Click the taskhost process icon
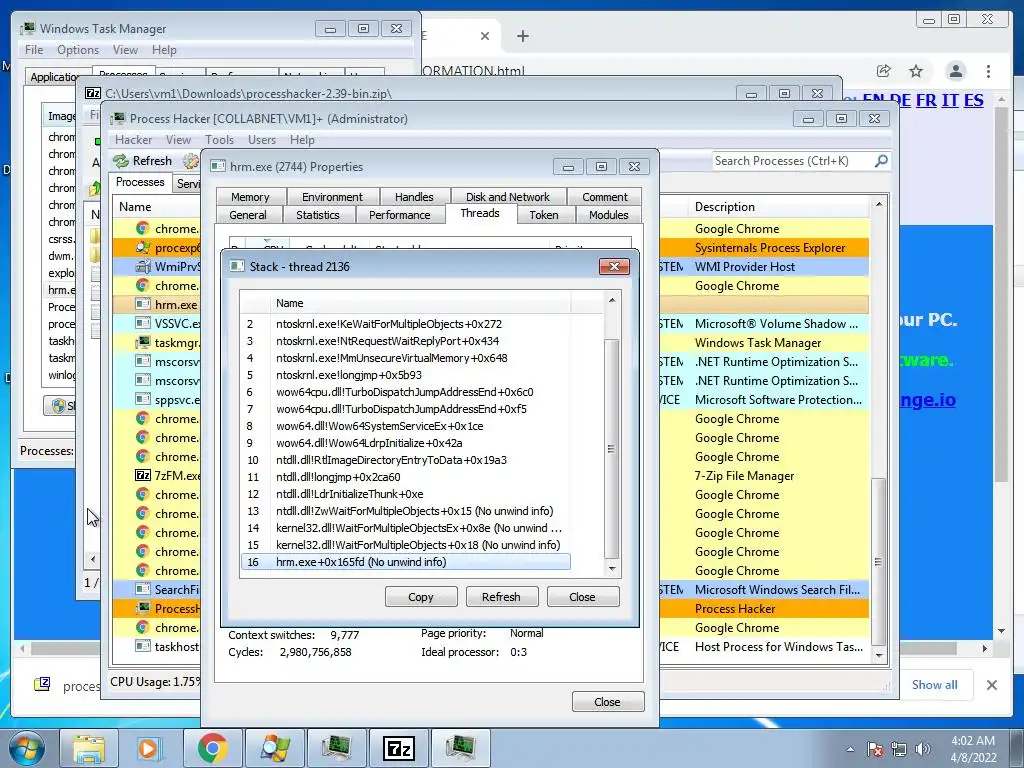The image size is (1024, 768). pyautogui.click(x=142, y=647)
